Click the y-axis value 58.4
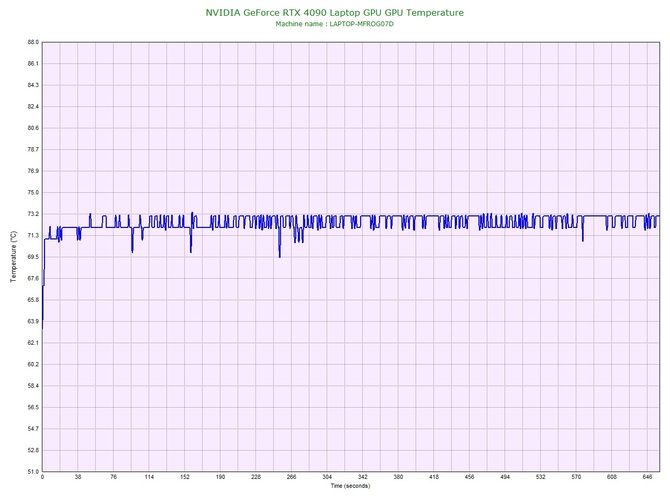This screenshot has height=503, width=670. (33, 385)
